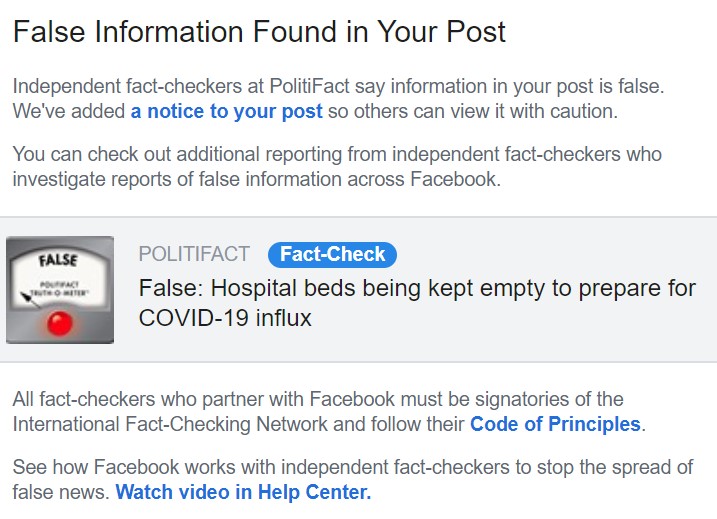
Task: Click the blue Fact-Check badge
Action: point(332,254)
